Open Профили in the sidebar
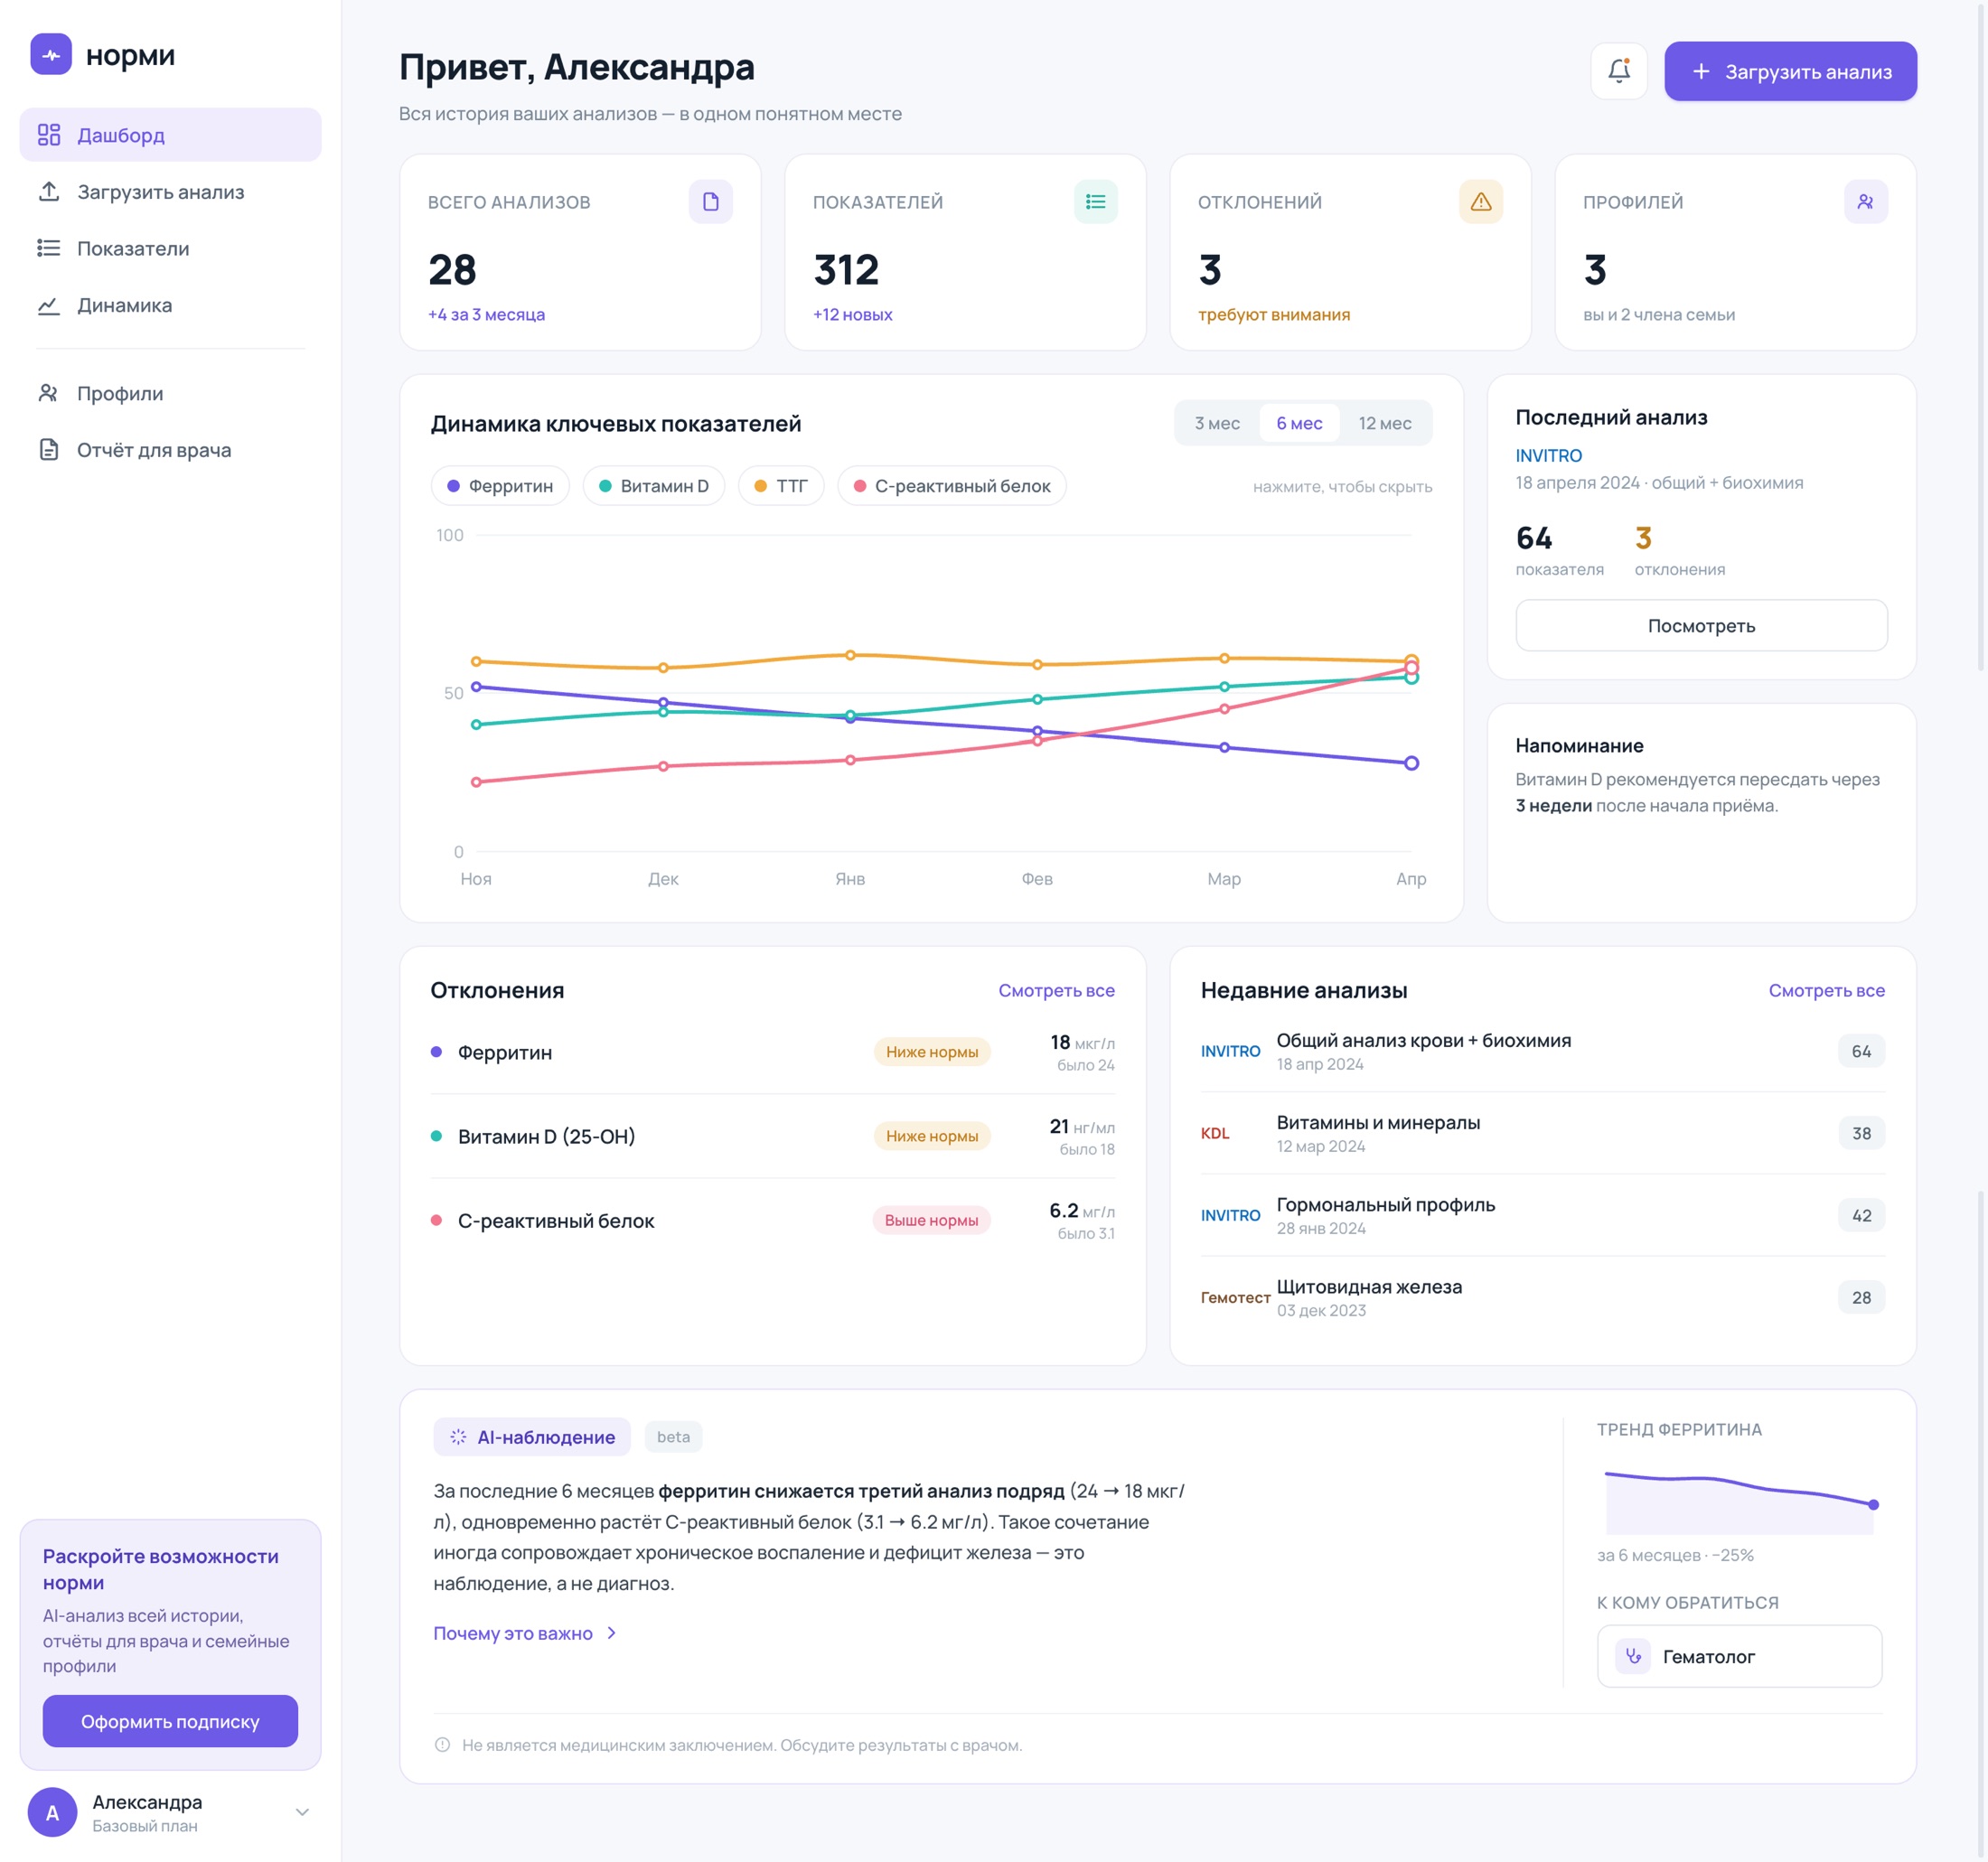 [x=170, y=394]
